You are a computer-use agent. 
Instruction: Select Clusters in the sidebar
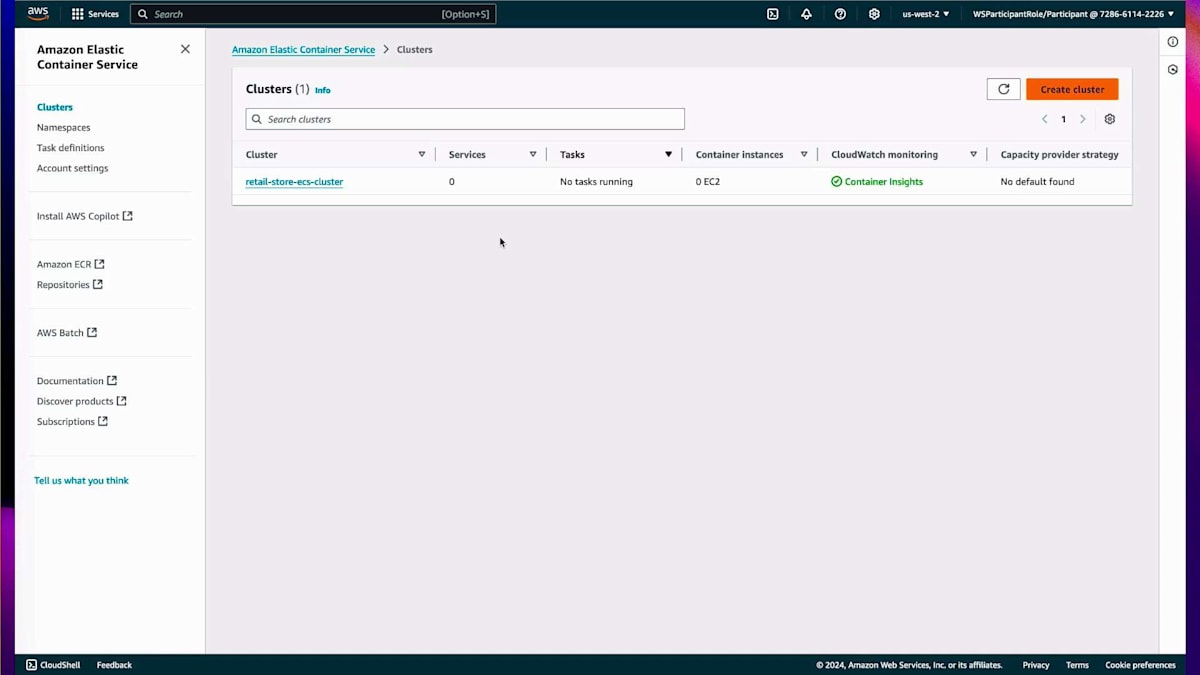click(55, 107)
